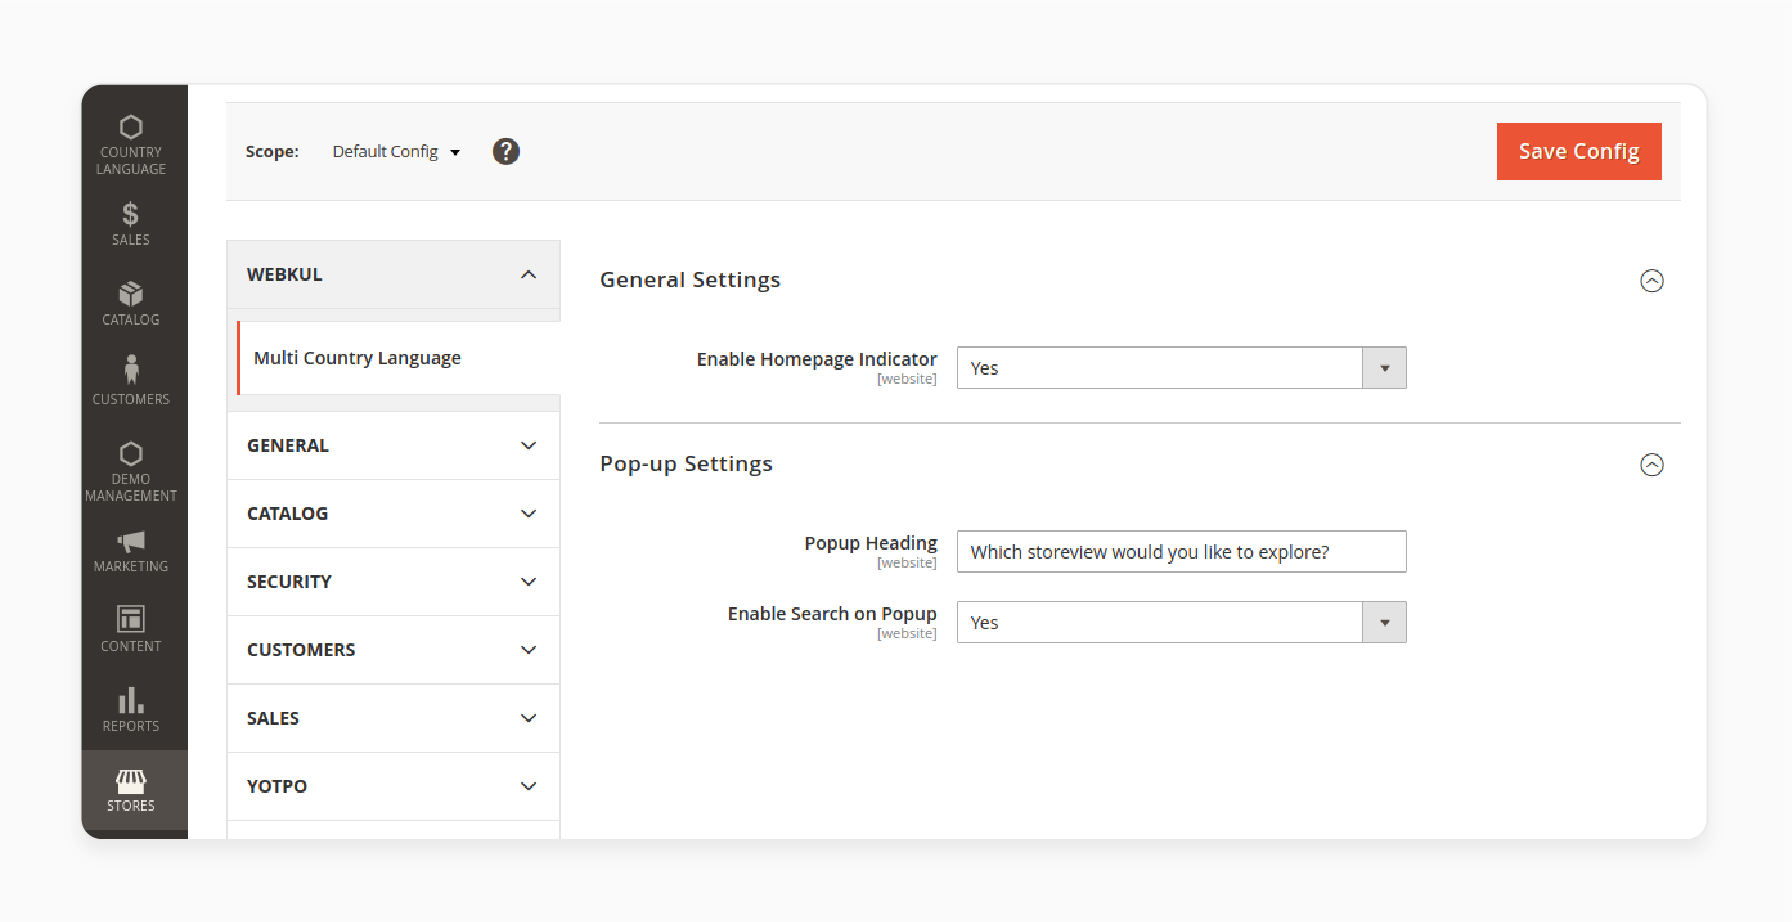Viewport: 1792px width, 922px height.
Task: Open the Scope Default Config dropdown
Action: pyautogui.click(x=396, y=151)
